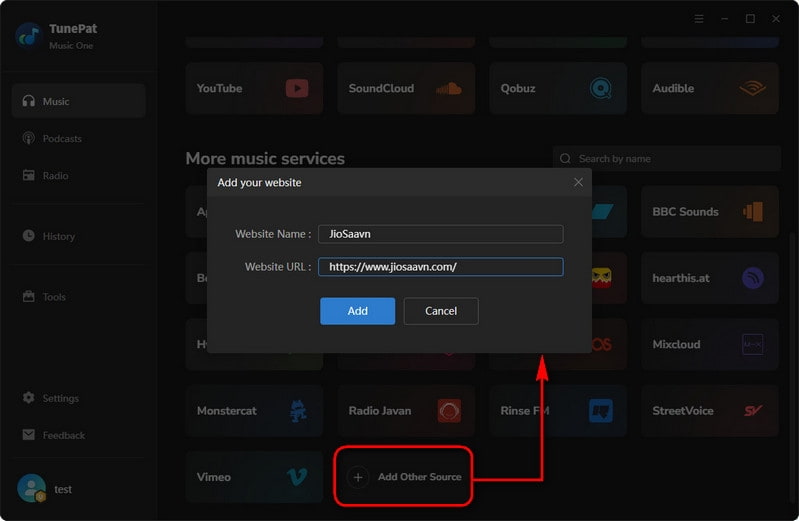Open the hamburger menu in title bar
This screenshot has width=799, height=521.
[x=699, y=19]
